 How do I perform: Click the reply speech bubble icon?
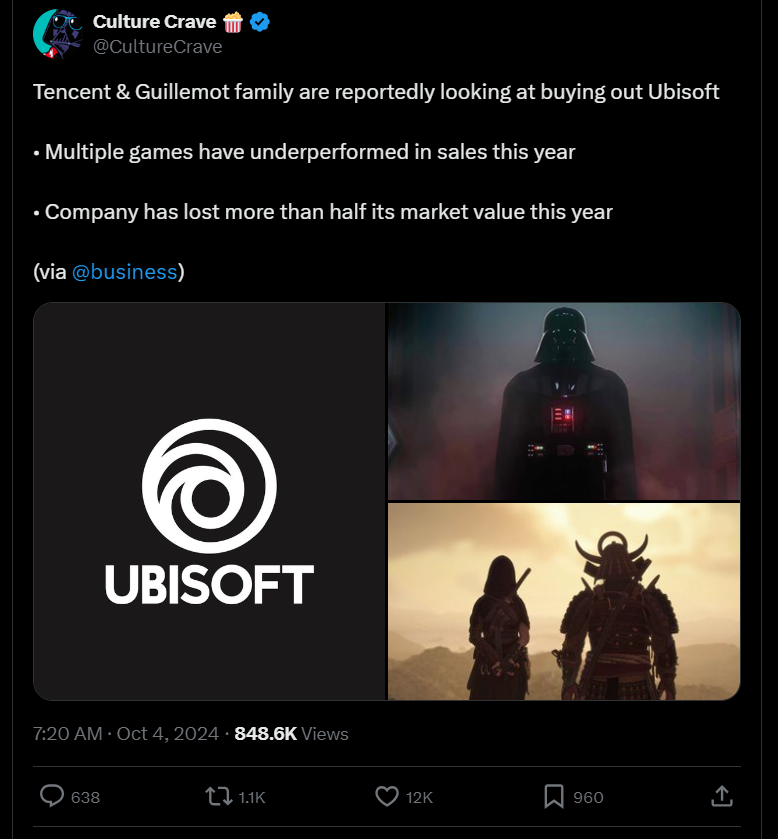(x=52, y=796)
